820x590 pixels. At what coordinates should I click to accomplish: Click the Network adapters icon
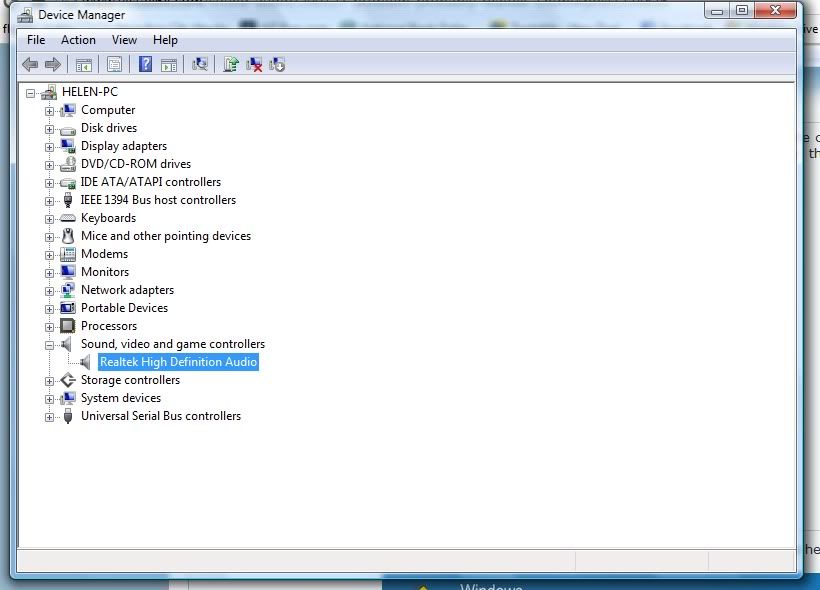[x=67, y=290]
